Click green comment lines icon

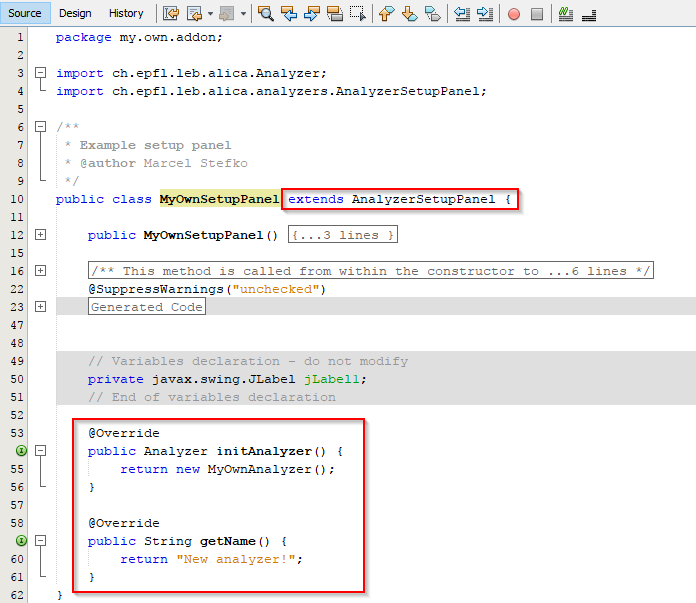click(x=566, y=14)
